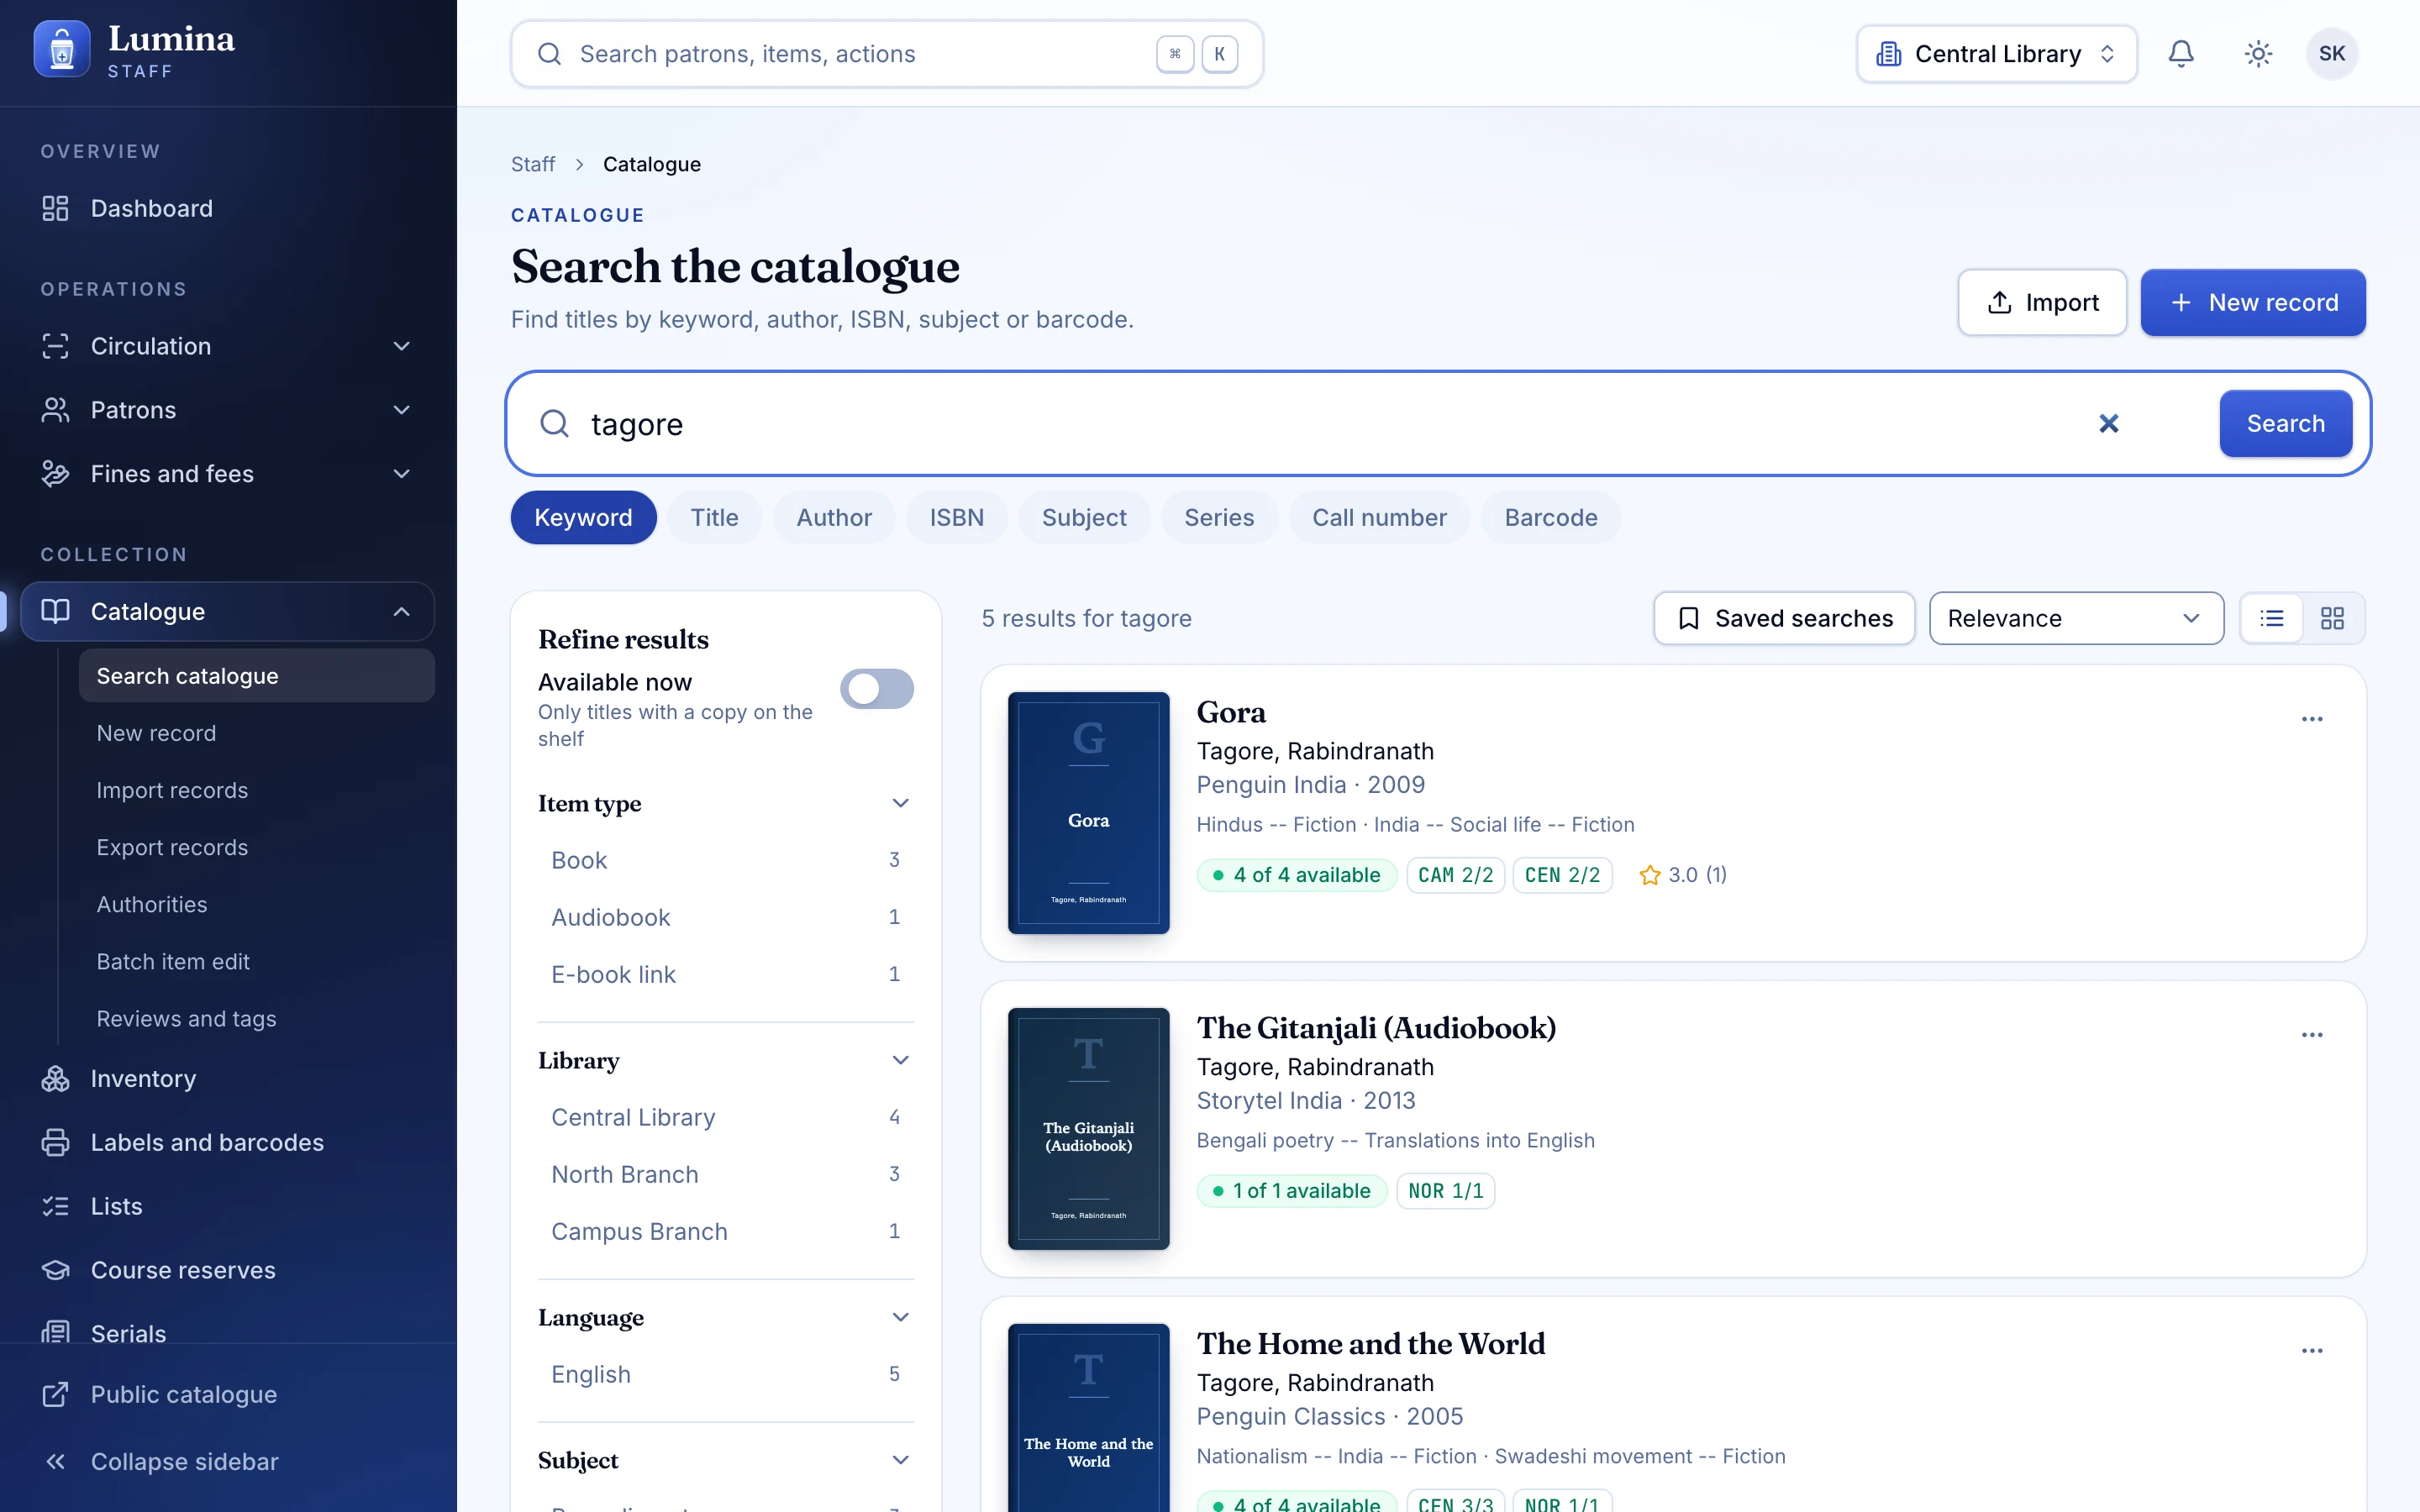
Task: Select the Title search tab
Action: pos(714,518)
